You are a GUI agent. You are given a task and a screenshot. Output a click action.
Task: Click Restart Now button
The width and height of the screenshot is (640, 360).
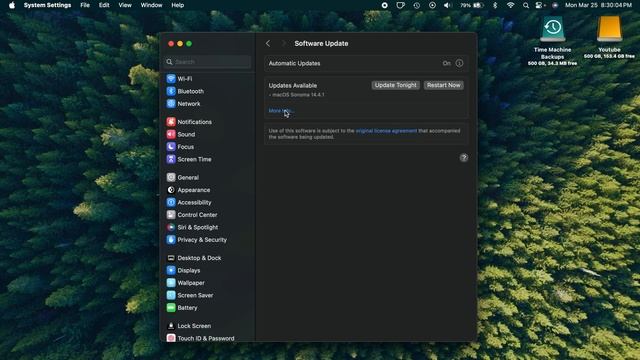pos(444,85)
